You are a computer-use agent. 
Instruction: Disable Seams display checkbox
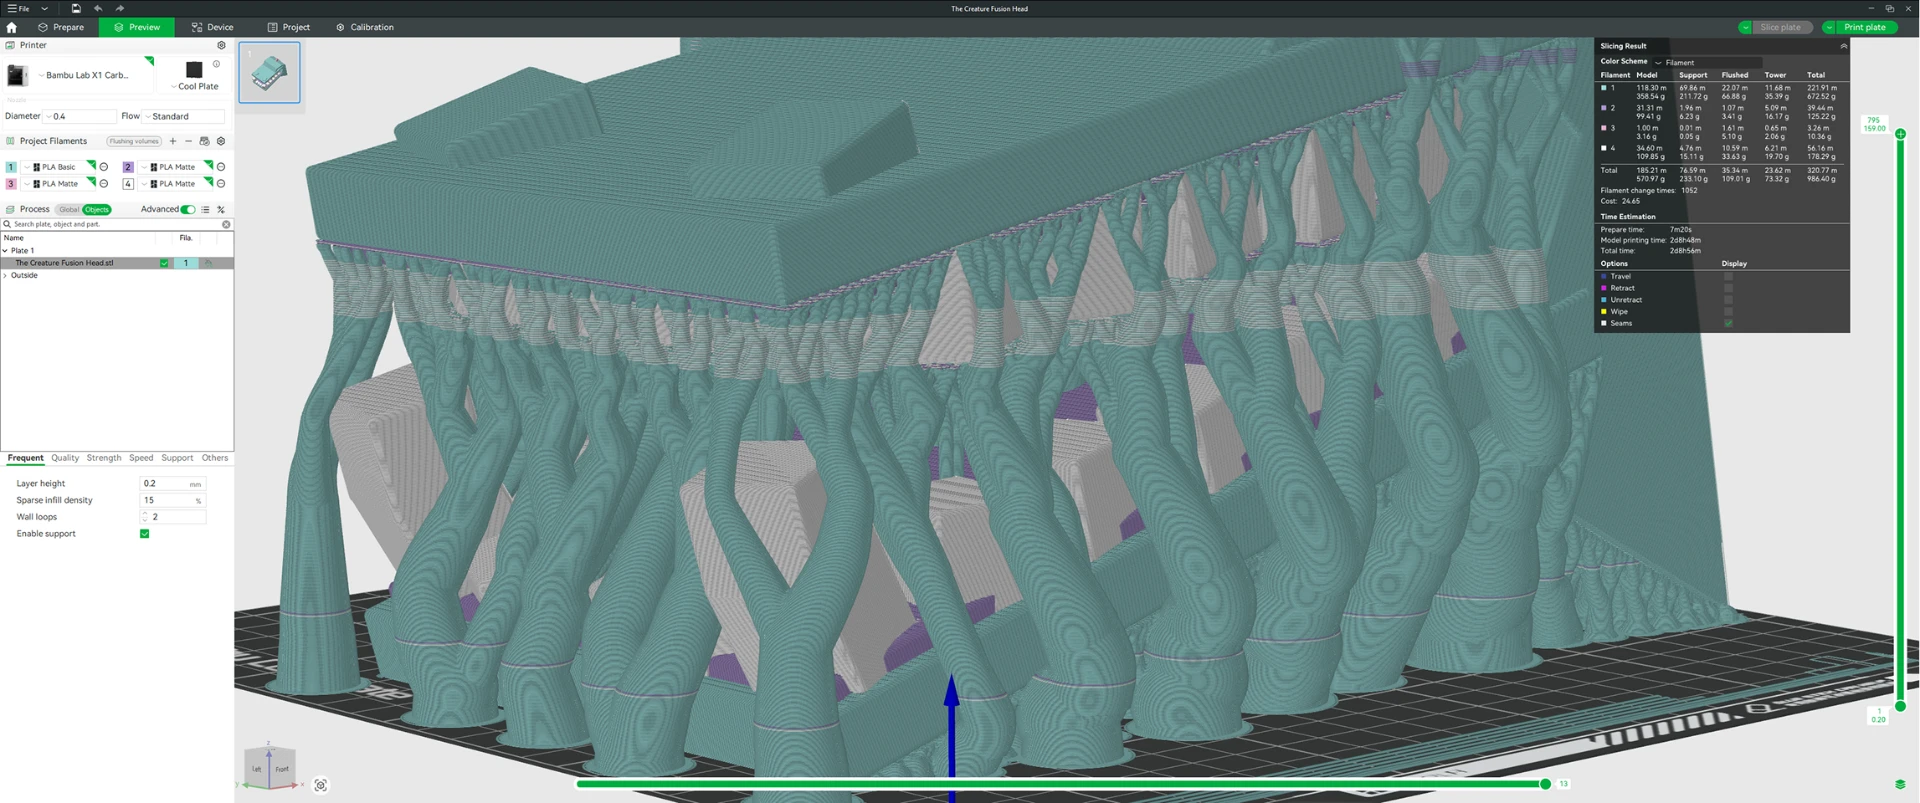1728,323
